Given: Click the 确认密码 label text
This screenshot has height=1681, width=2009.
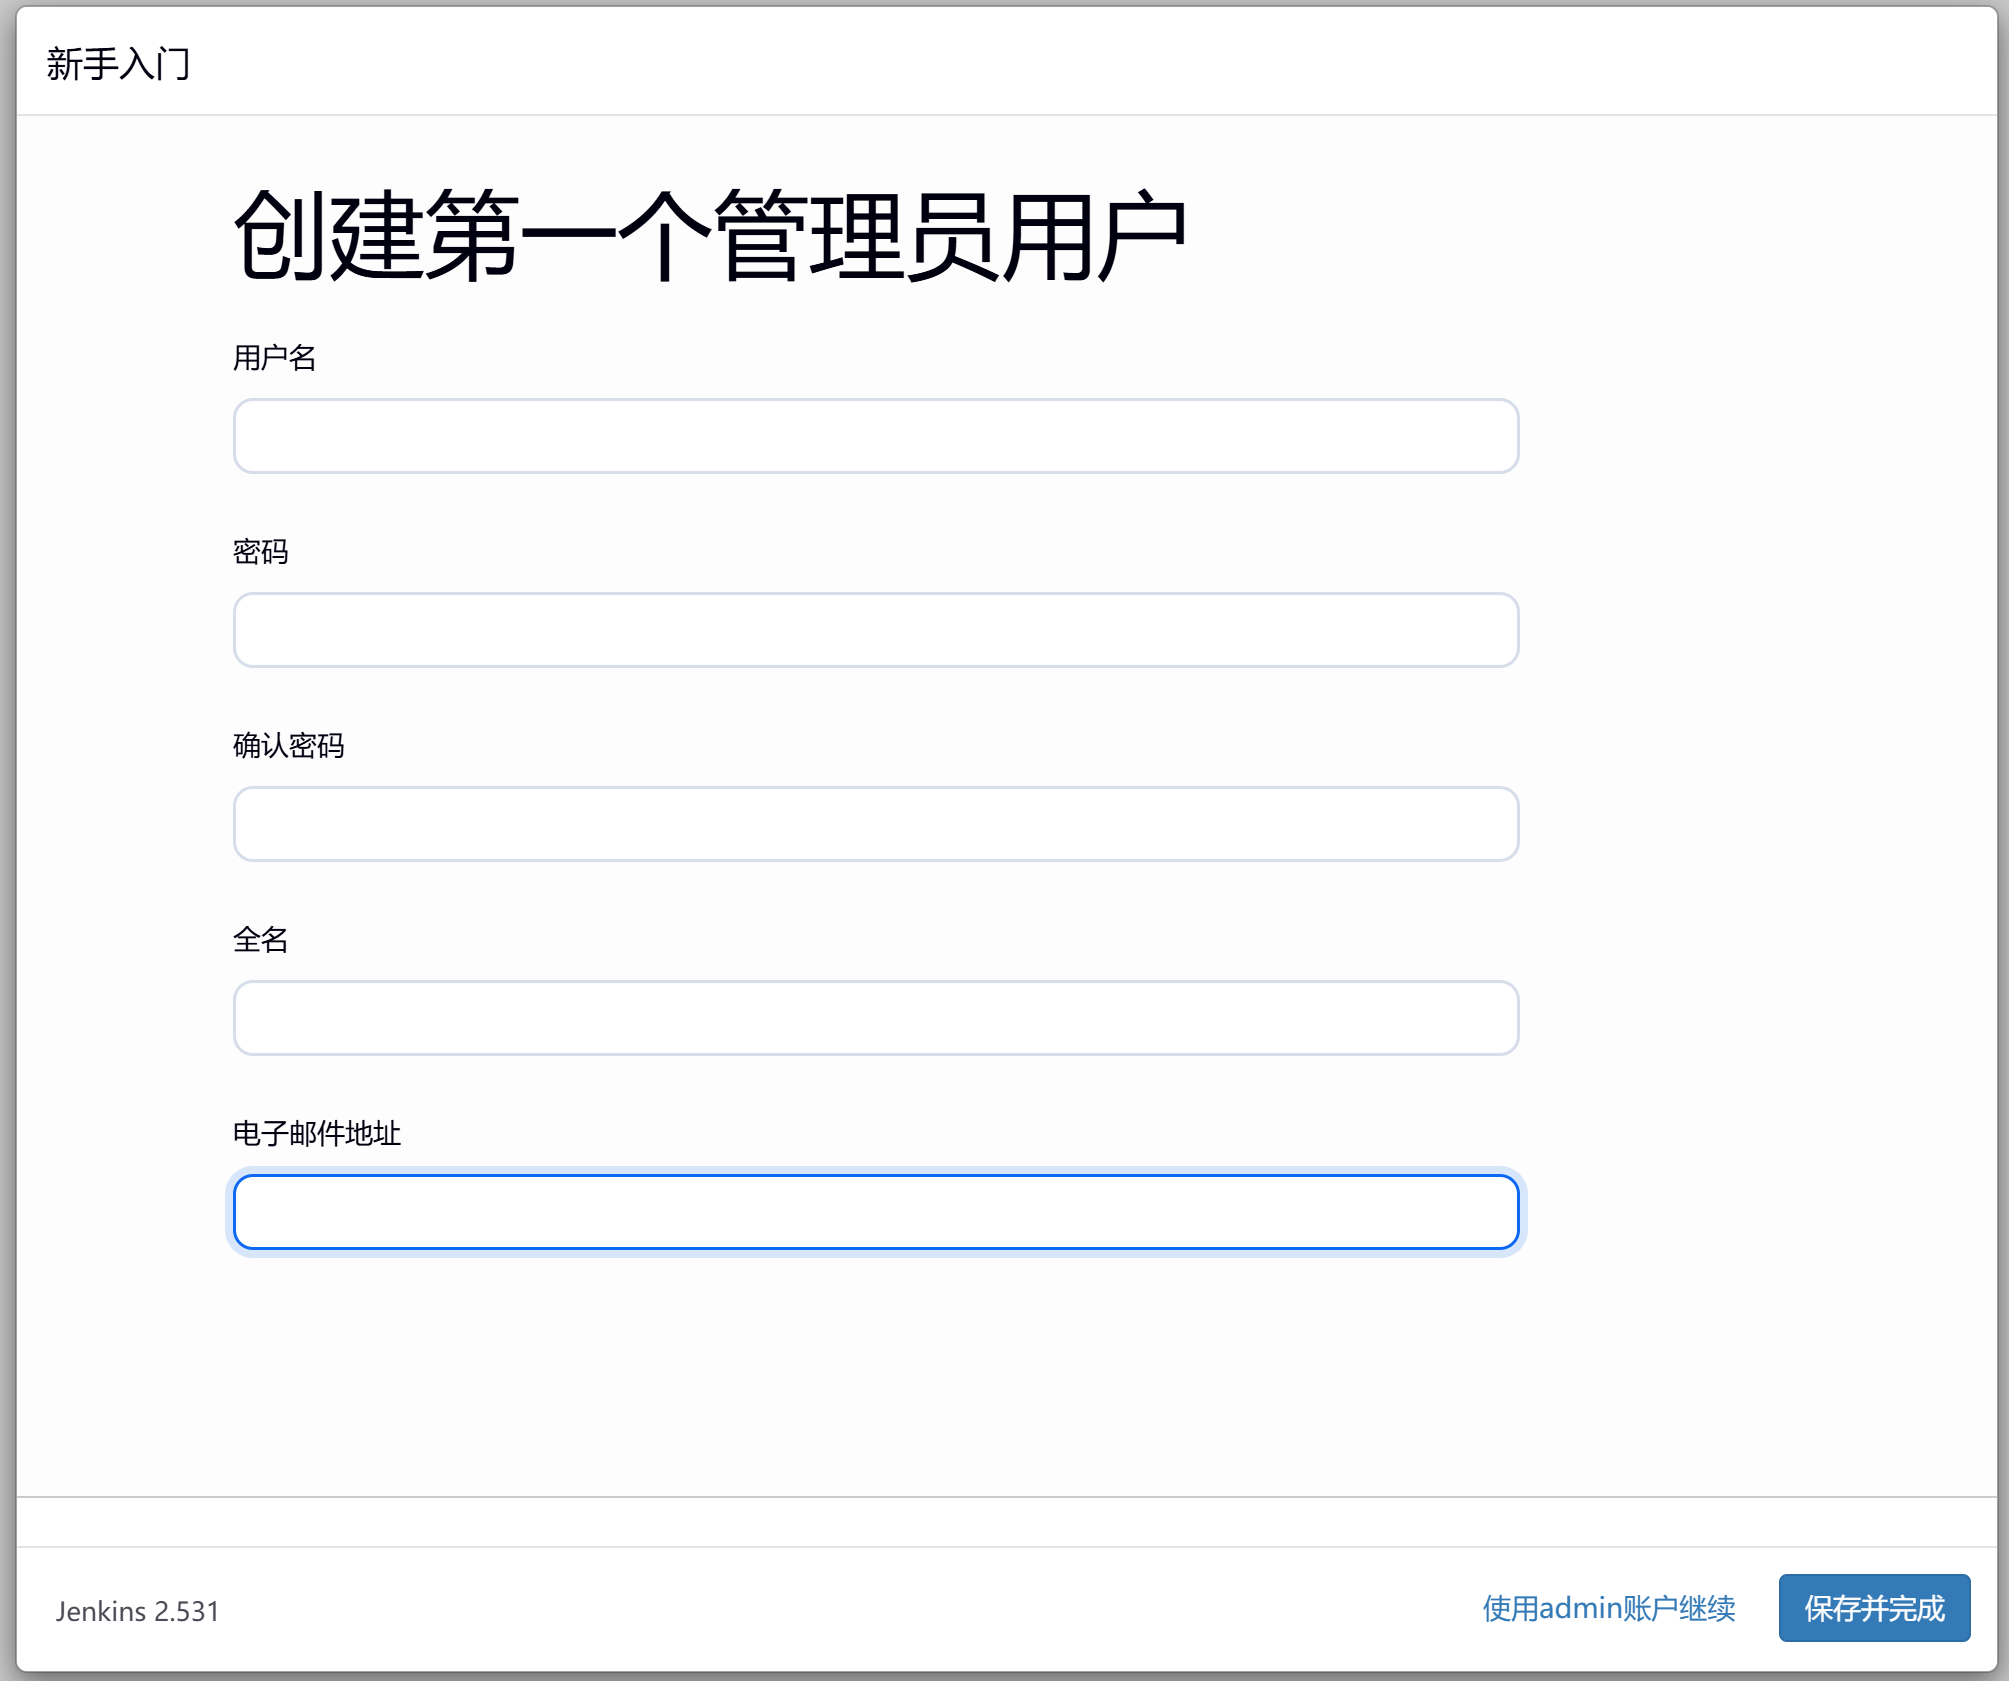Looking at the screenshot, I should click(288, 746).
